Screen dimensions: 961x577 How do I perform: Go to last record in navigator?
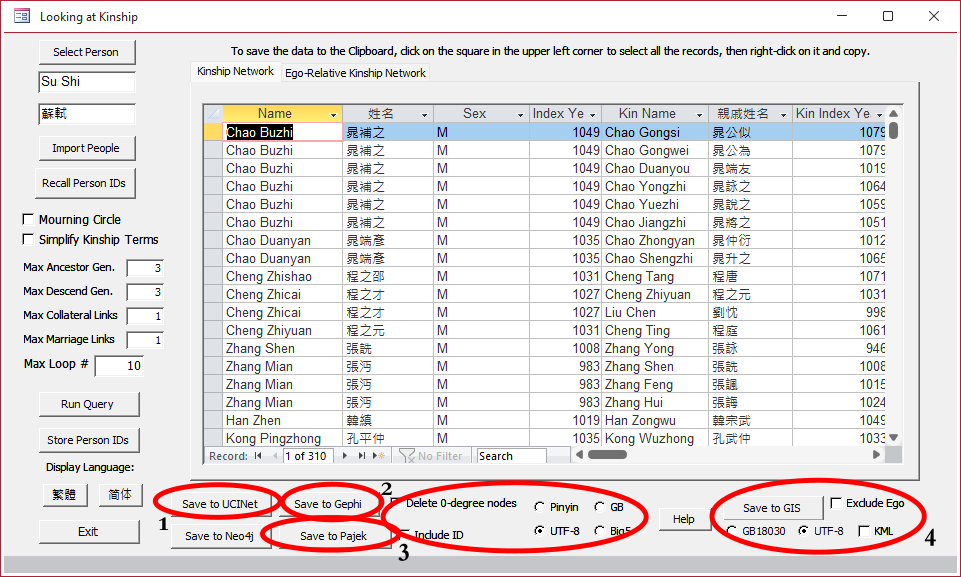[362, 456]
